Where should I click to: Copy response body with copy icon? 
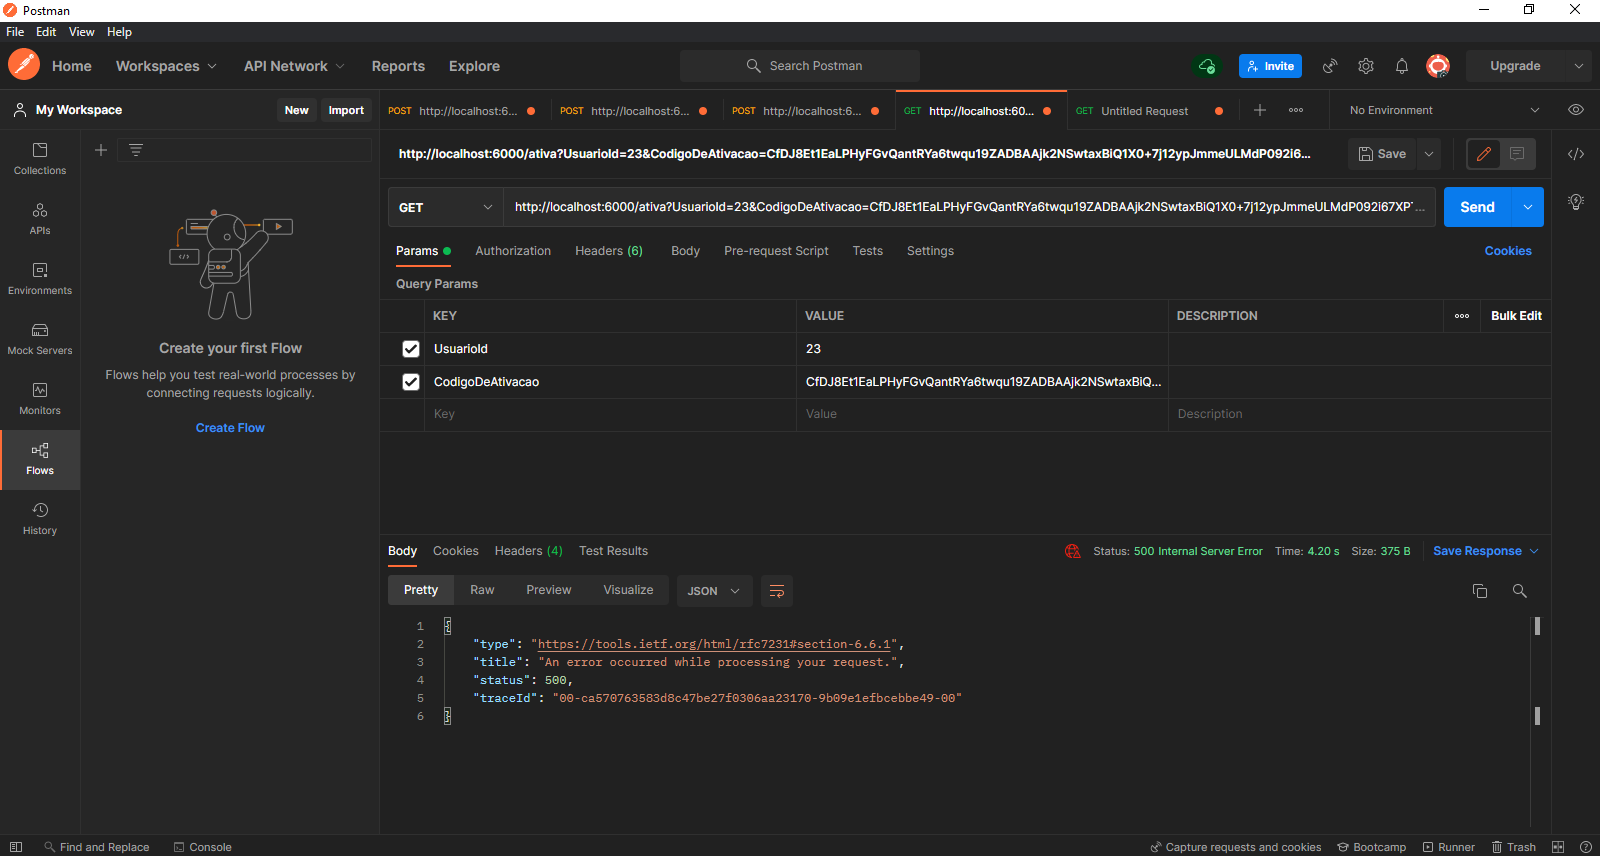(1480, 591)
